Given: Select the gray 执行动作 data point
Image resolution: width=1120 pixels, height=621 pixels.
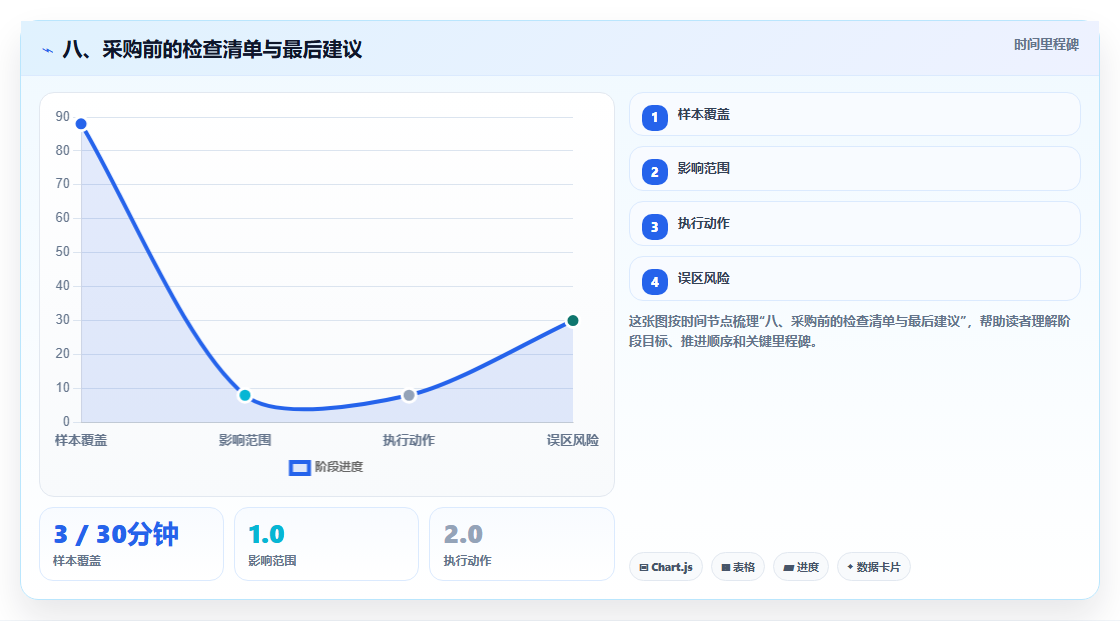Looking at the screenshot, I should [x=409, y=395].
